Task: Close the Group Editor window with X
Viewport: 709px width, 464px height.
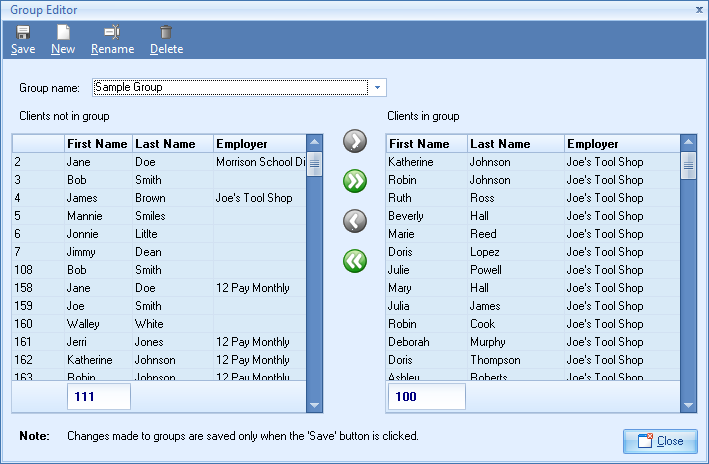Action: point(699,8)
